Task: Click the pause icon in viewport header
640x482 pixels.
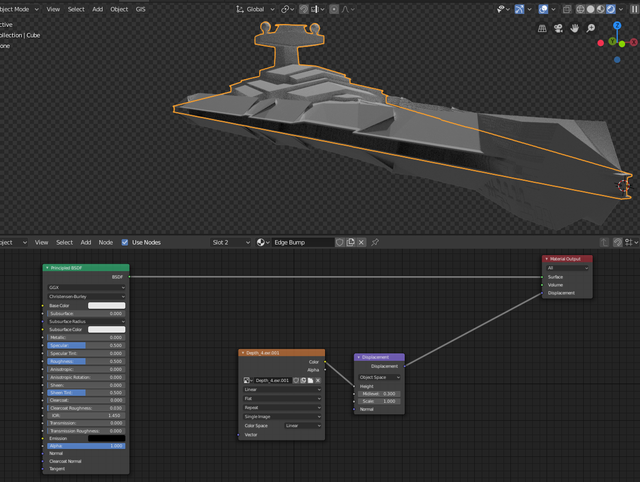Action: 634,9
